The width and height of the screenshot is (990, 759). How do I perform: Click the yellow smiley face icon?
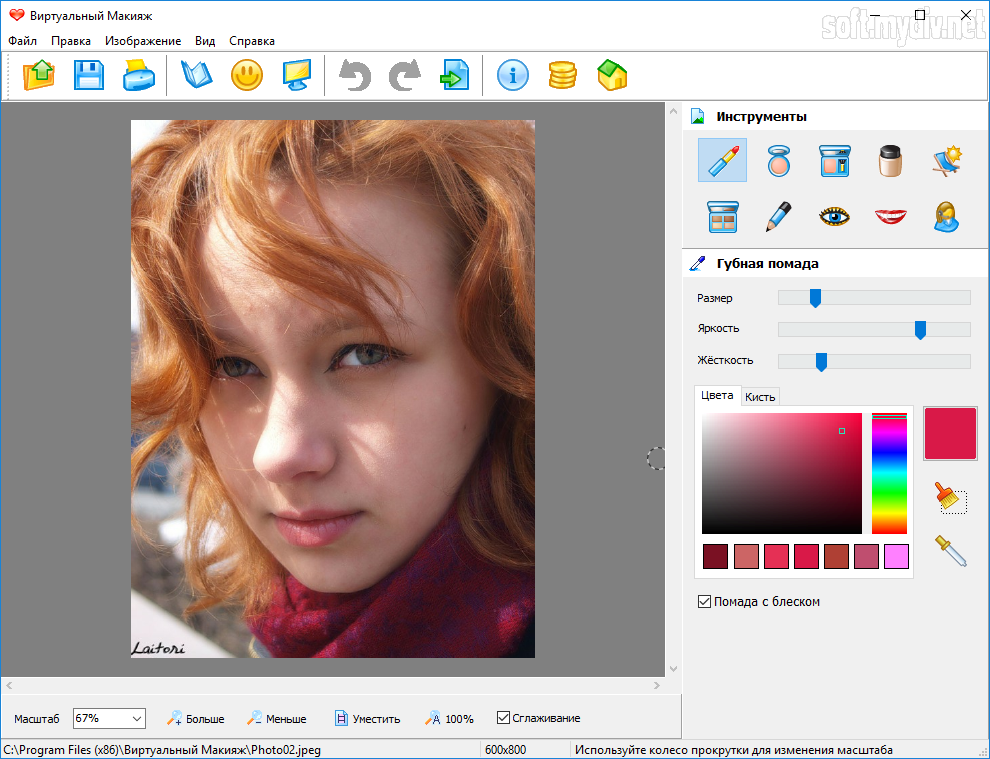(247, 75)
